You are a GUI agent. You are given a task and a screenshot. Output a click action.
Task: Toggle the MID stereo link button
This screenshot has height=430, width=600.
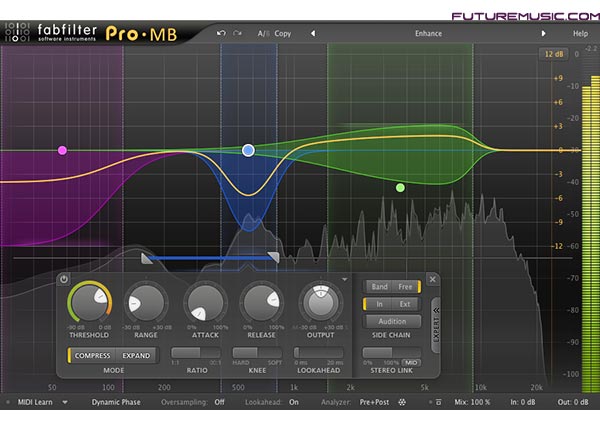click(x=411, y=362)
